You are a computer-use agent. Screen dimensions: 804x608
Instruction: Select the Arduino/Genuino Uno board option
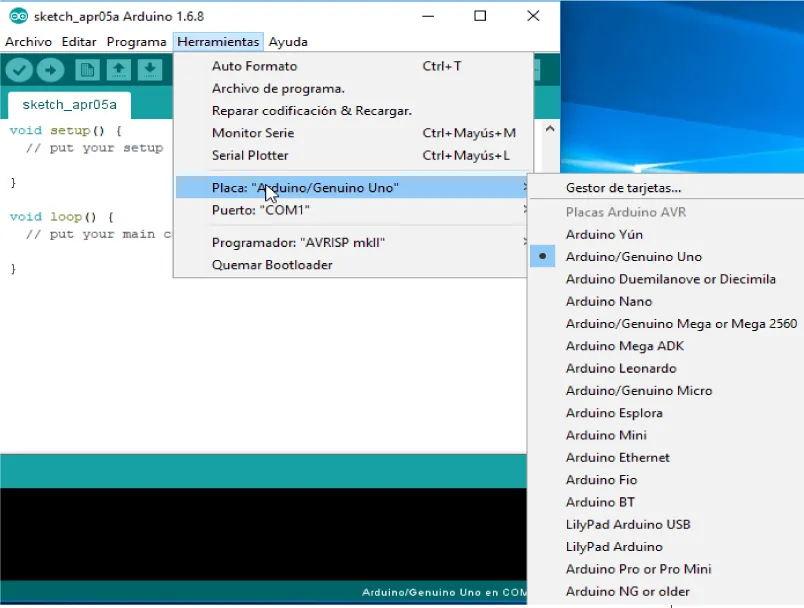[x=633, y=257]
